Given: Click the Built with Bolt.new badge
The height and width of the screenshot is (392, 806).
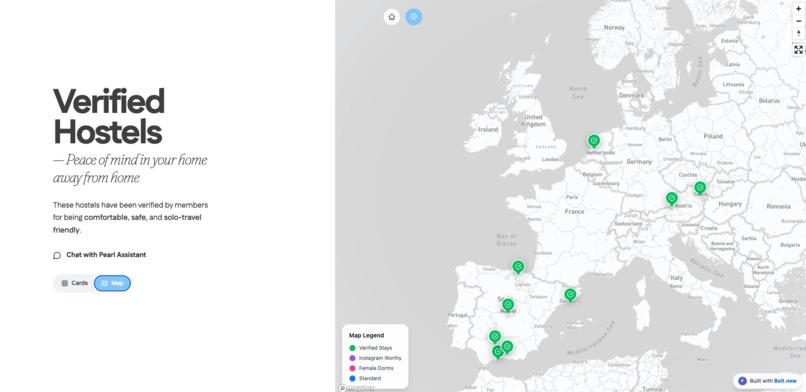Looking at the screenshot, I should pos(768,381).
